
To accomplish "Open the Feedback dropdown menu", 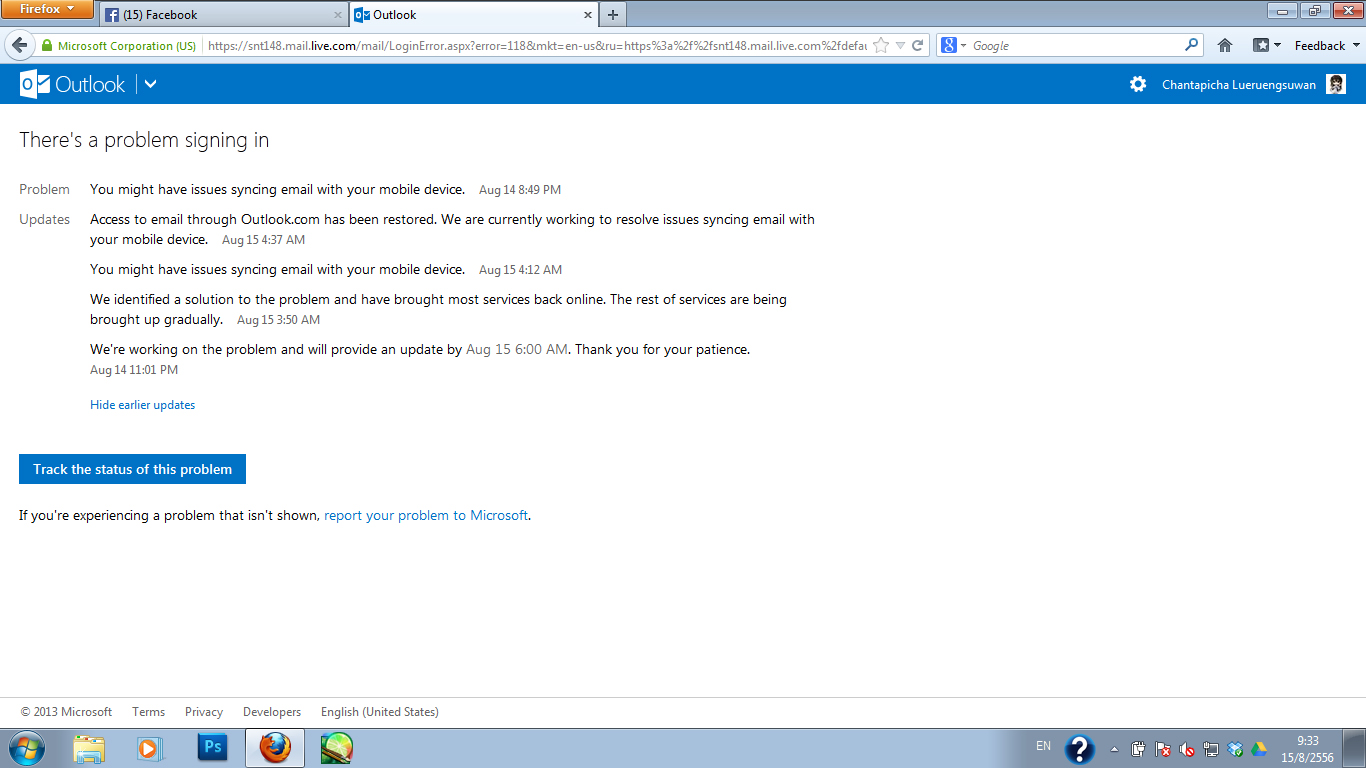I will [x=1327, y=46].
